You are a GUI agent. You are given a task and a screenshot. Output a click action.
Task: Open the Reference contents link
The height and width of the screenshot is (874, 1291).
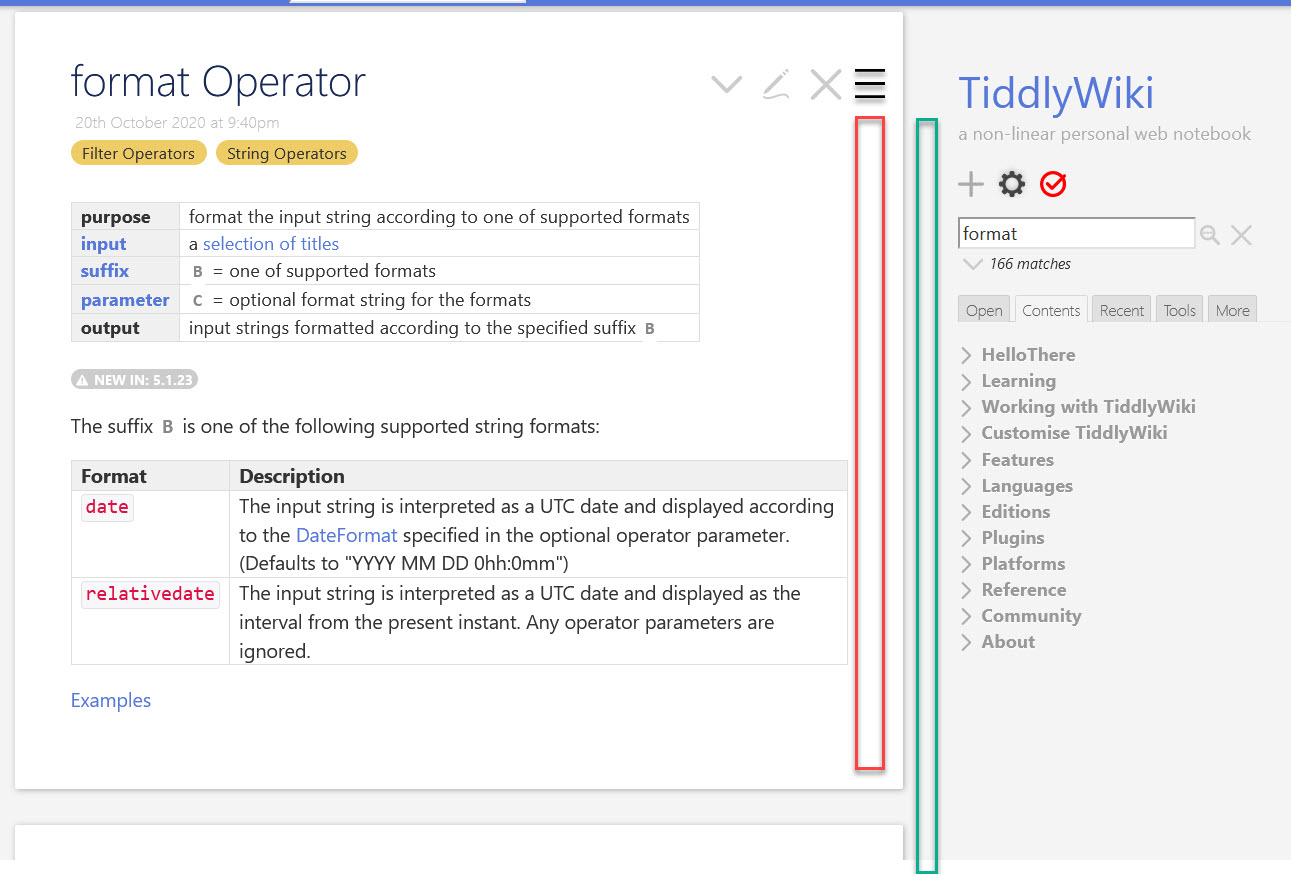point(1023,590)
